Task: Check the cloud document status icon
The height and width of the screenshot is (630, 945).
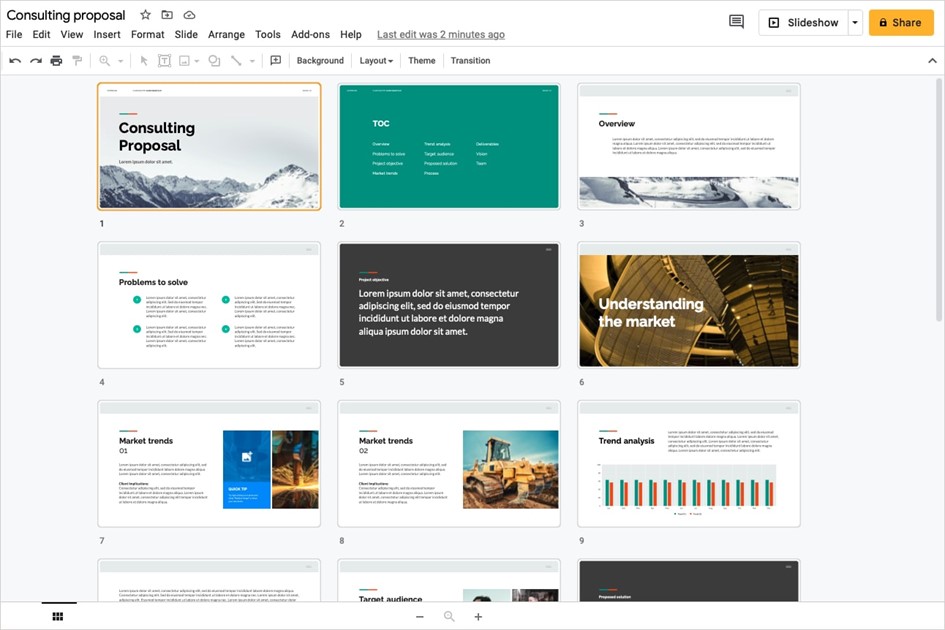Action: pyautogui.click(x=189, y=15)
